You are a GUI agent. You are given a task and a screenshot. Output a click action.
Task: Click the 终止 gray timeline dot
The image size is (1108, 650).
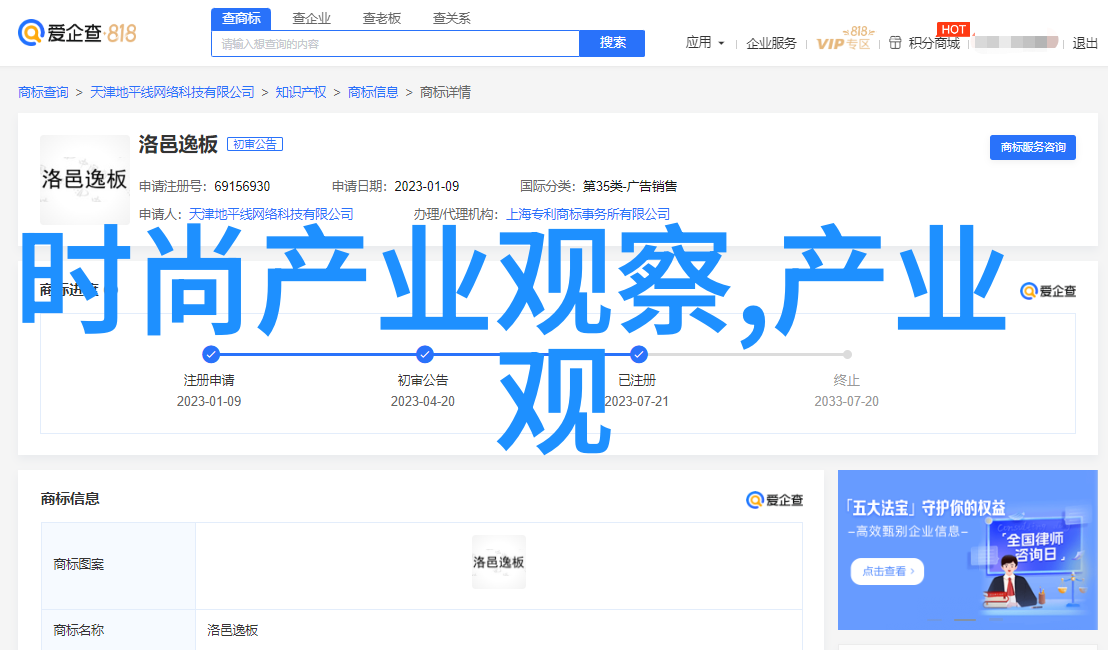(x=847, y=354)
